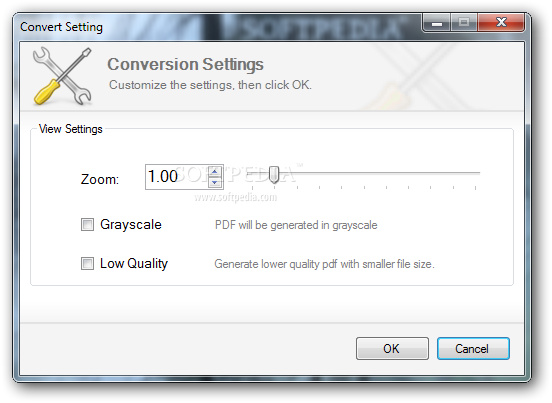This screenshot has height=403, width=552.
Task: Click the Zoom label
Action: tap(100, 179)
